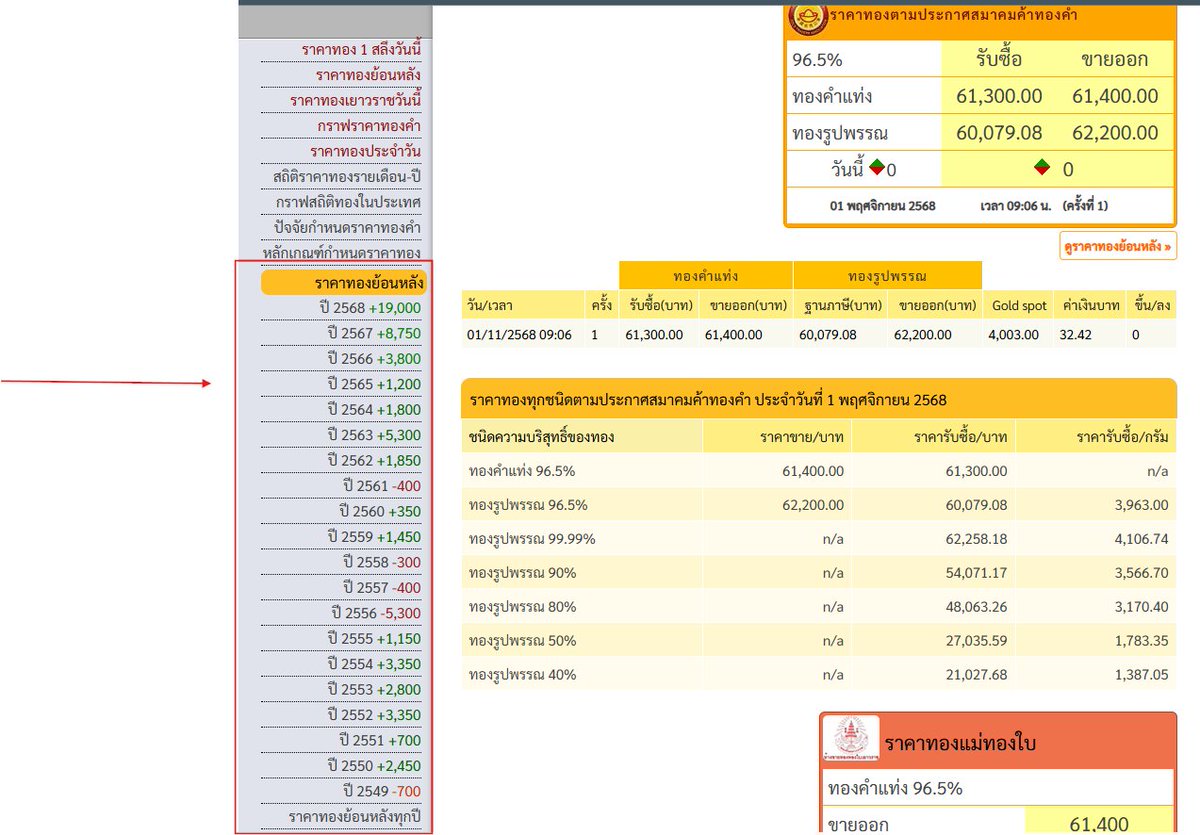The height and width of the screenshot is (835, 1200).
Task: View the ปี 2552 +3,350 entry
Action: pos(374,715)
